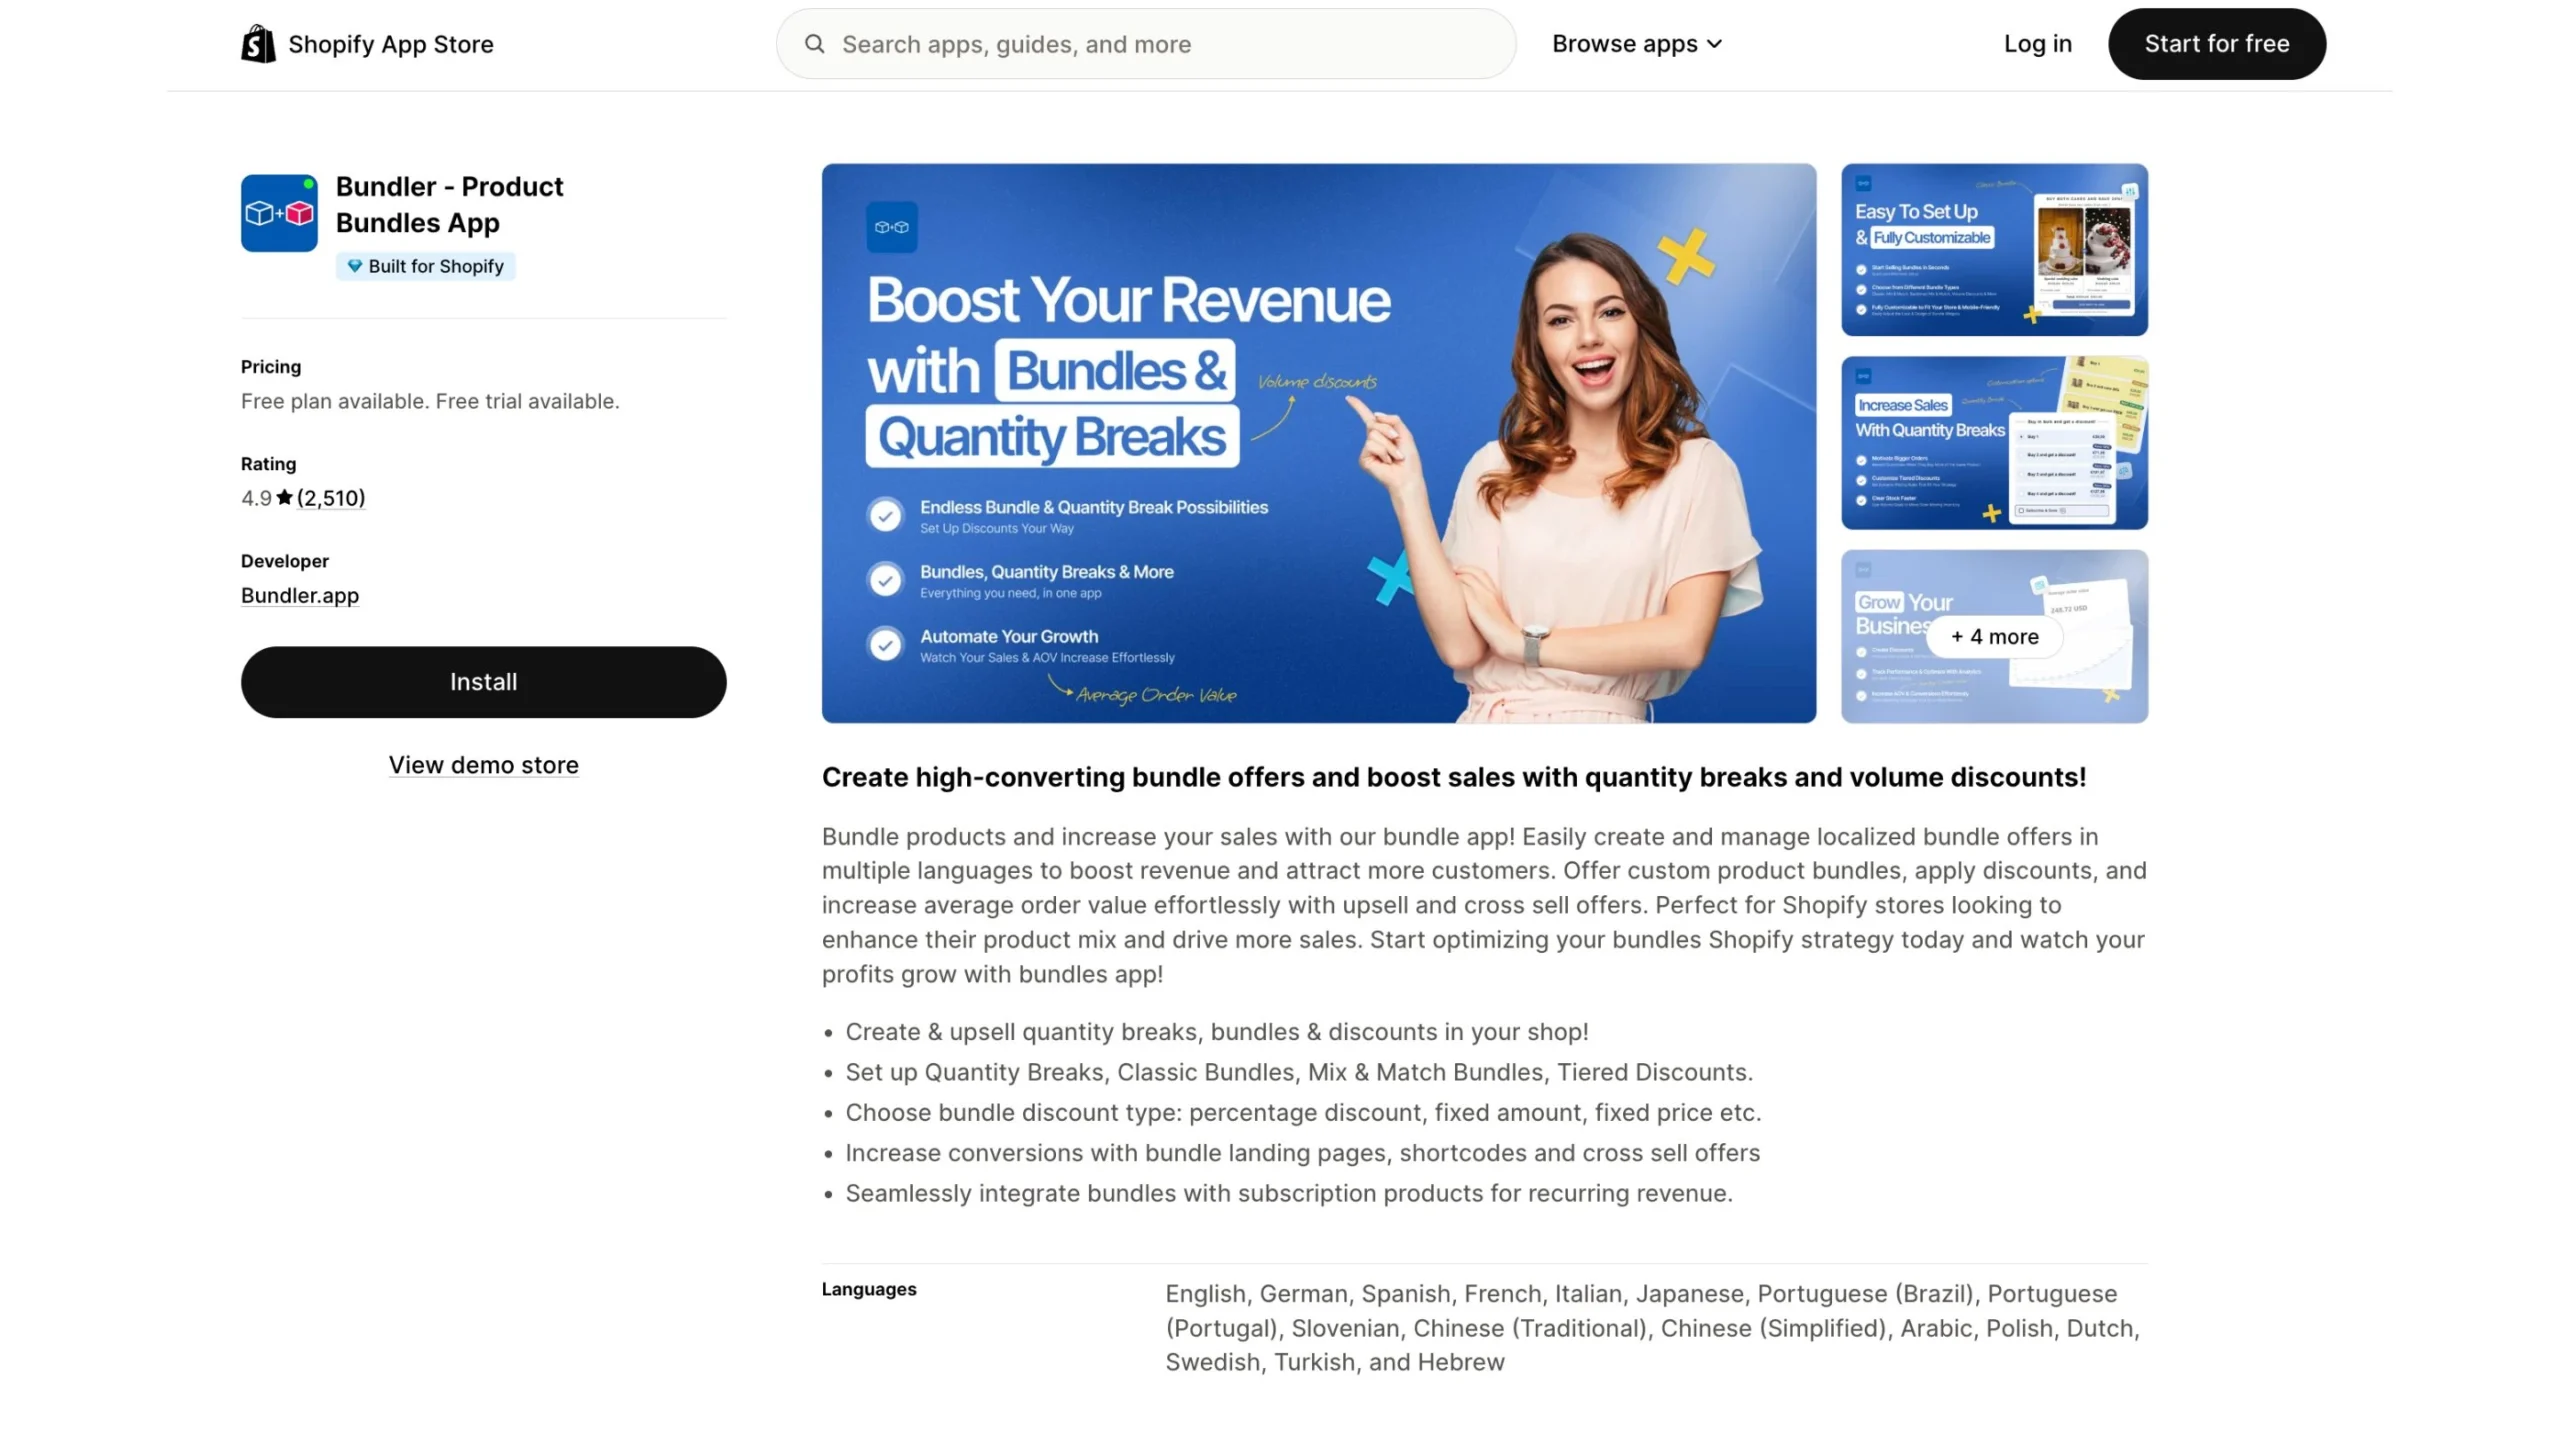Click the Create high-converting bundle offers heading
The width and height of the screenshot is (2560, 1440).
point(1454,777)
